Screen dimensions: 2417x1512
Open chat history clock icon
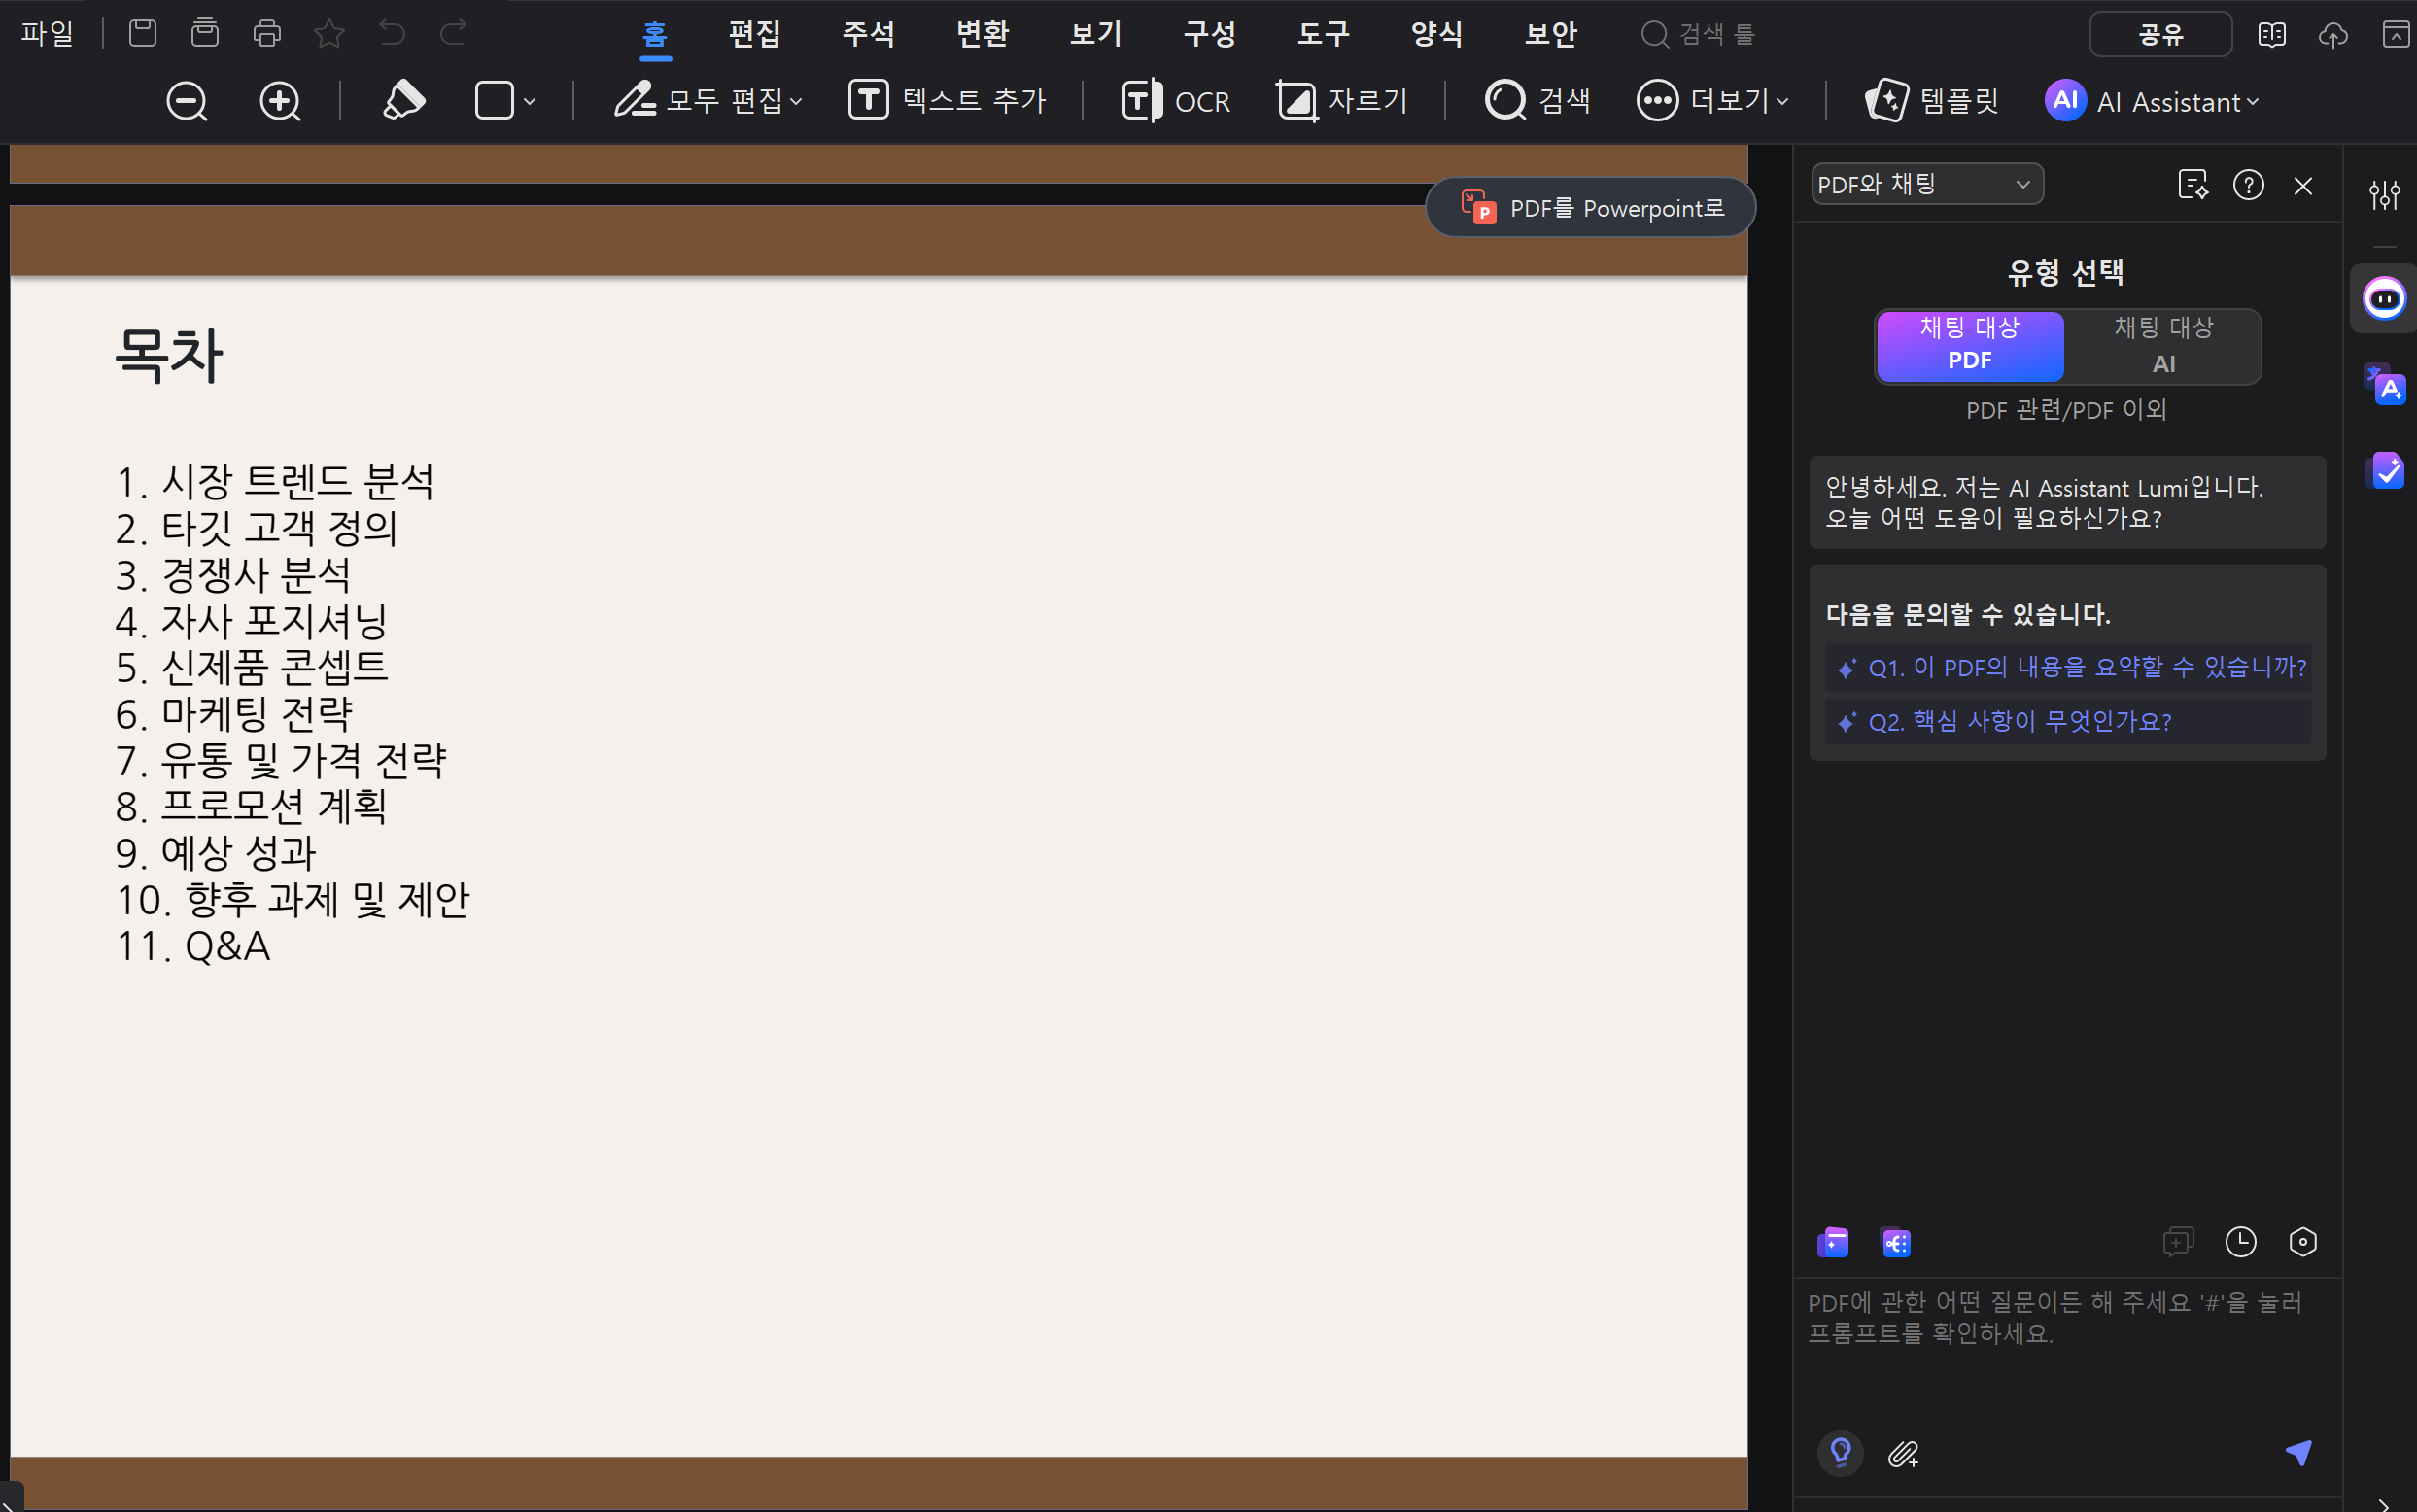[x=2241, y=1242]
